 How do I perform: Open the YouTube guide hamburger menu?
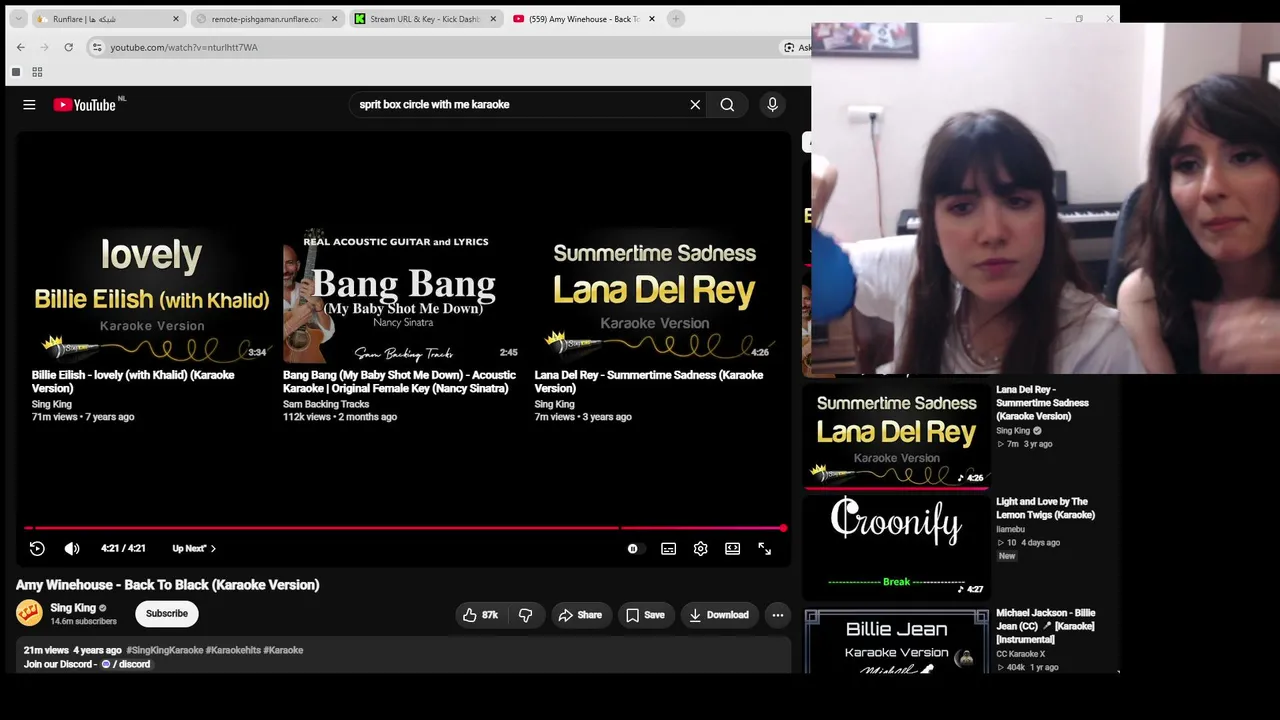coord(29,105)
